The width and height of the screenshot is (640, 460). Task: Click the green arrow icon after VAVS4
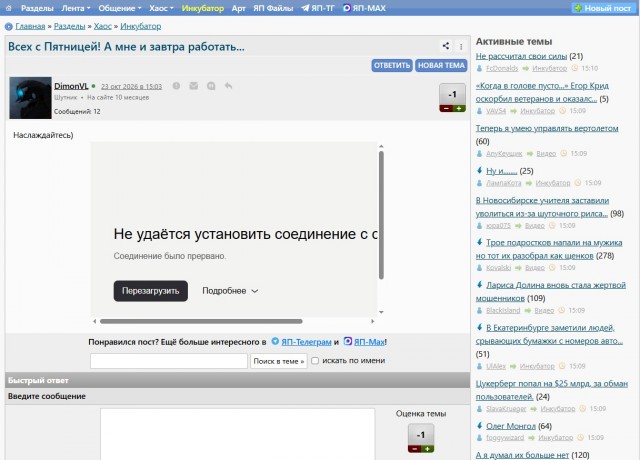click(x=513, y=111)
